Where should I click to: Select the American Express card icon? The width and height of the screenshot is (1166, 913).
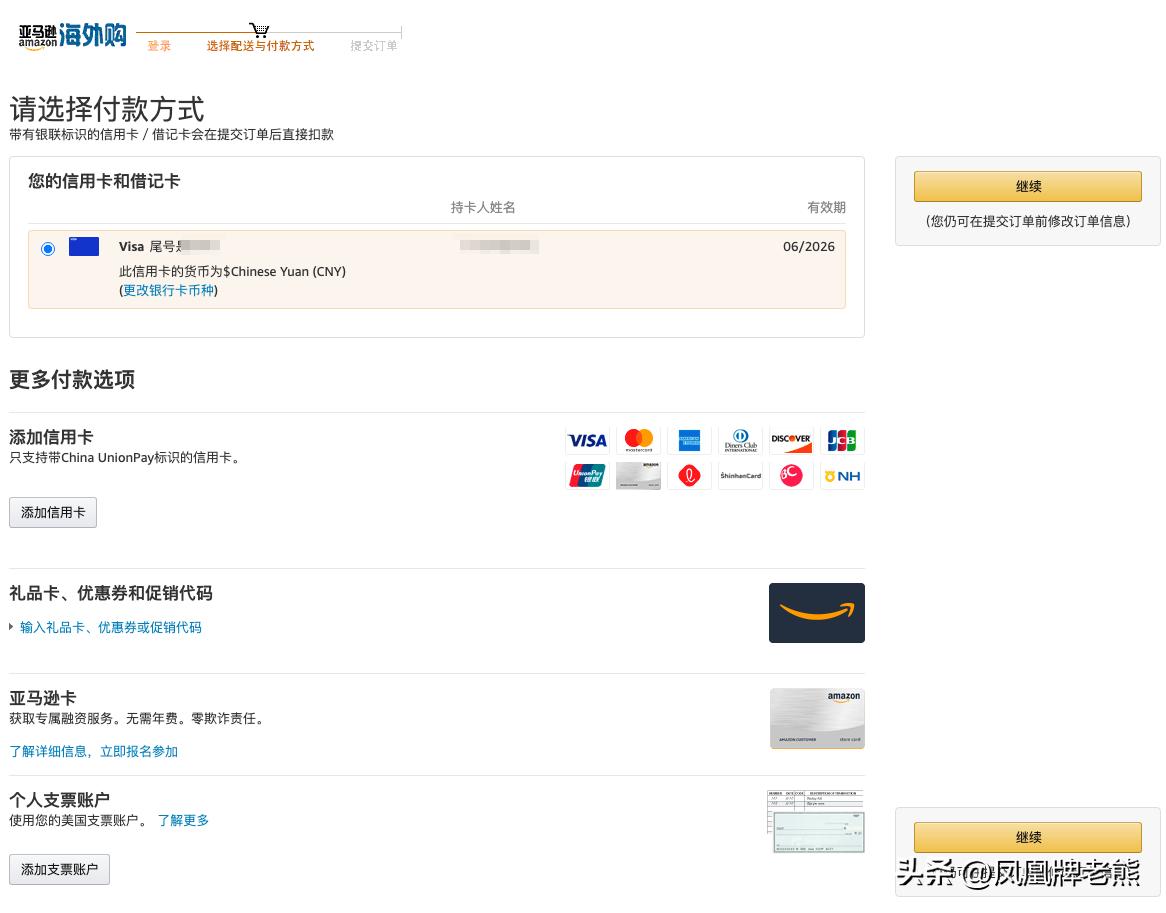pos(689,440)
